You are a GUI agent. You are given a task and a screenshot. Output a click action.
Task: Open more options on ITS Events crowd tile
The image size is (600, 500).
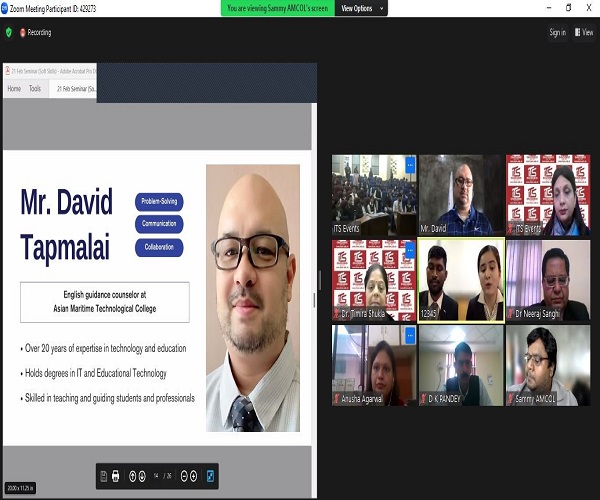(x=410, y=165)
